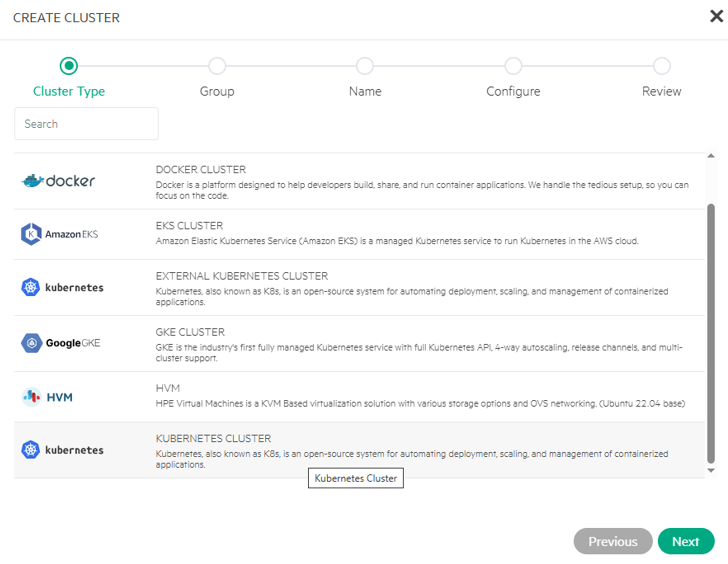Select the DOCKER CLUSTER title

tap(201, 169)
